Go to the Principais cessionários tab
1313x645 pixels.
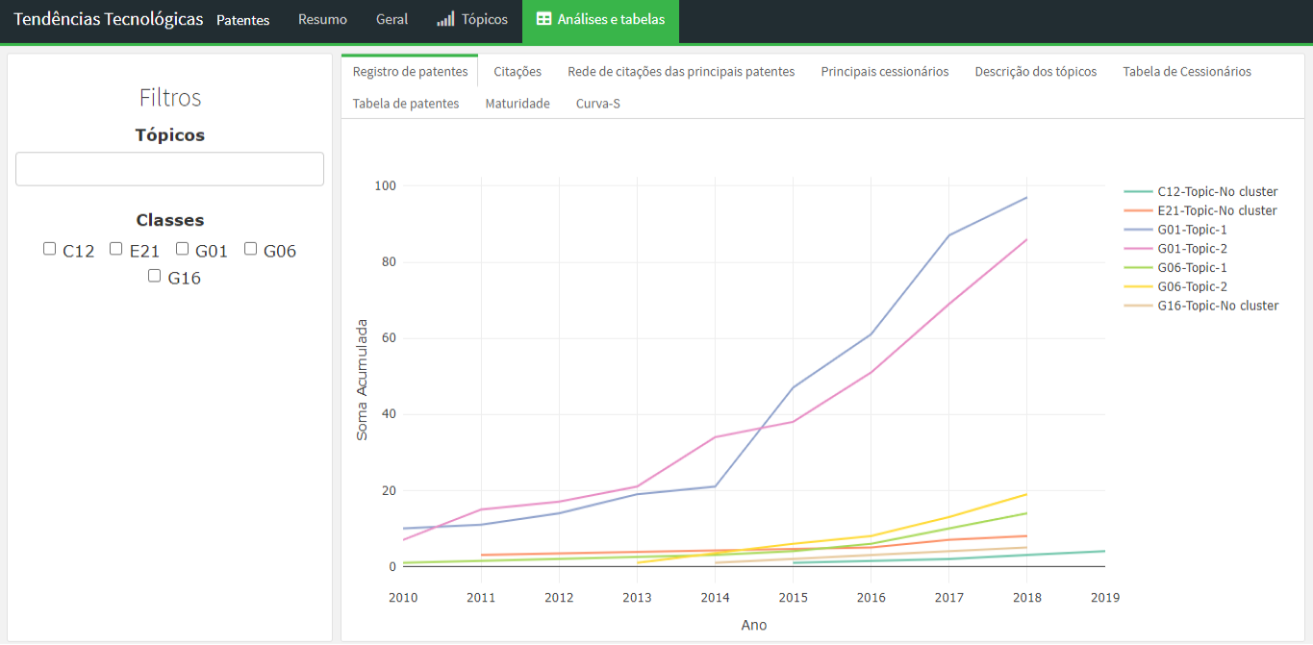[x=884, y=72]
